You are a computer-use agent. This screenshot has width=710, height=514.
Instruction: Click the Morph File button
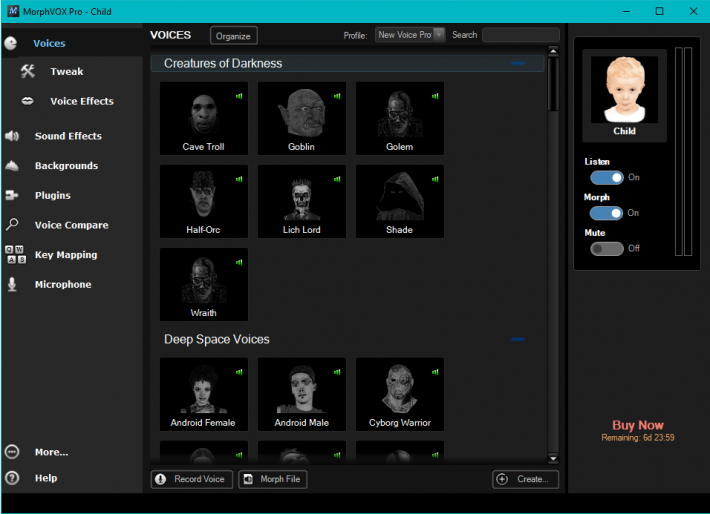(x=273, y=479)
